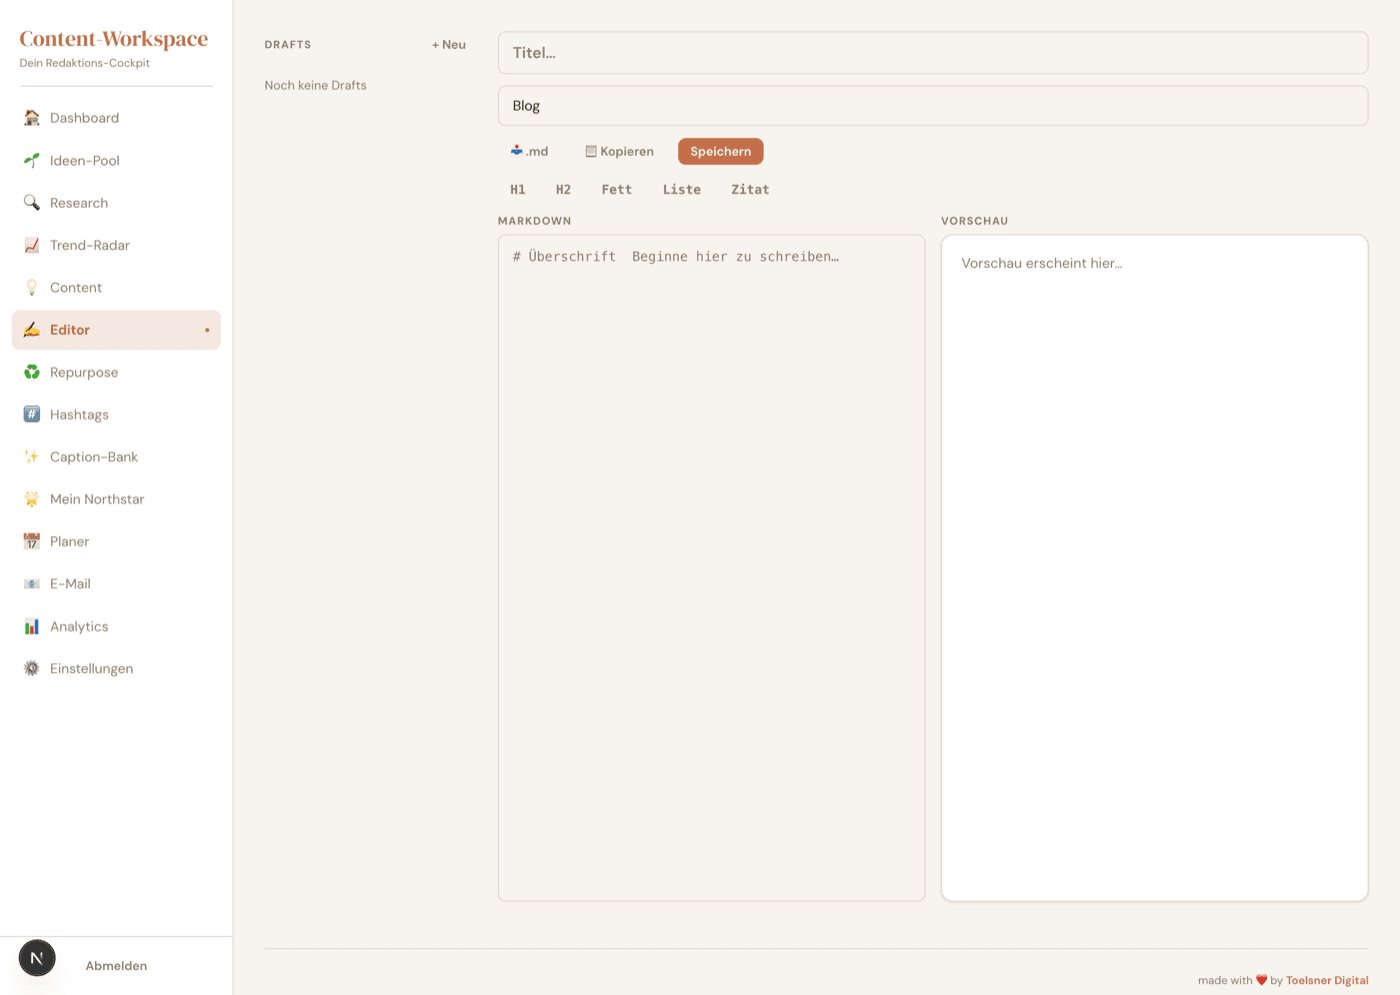
Task: Click the Repurpose recycle icon
Action: click(x=32, y=372)
